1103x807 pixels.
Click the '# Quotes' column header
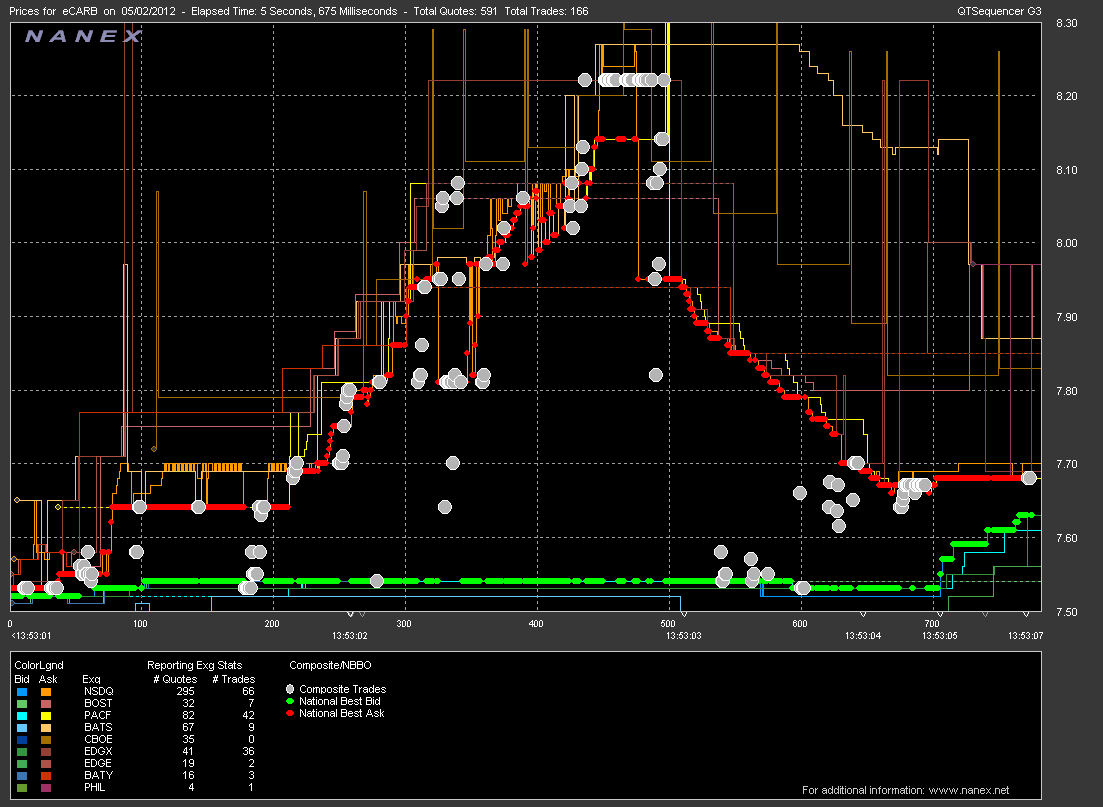175,680
